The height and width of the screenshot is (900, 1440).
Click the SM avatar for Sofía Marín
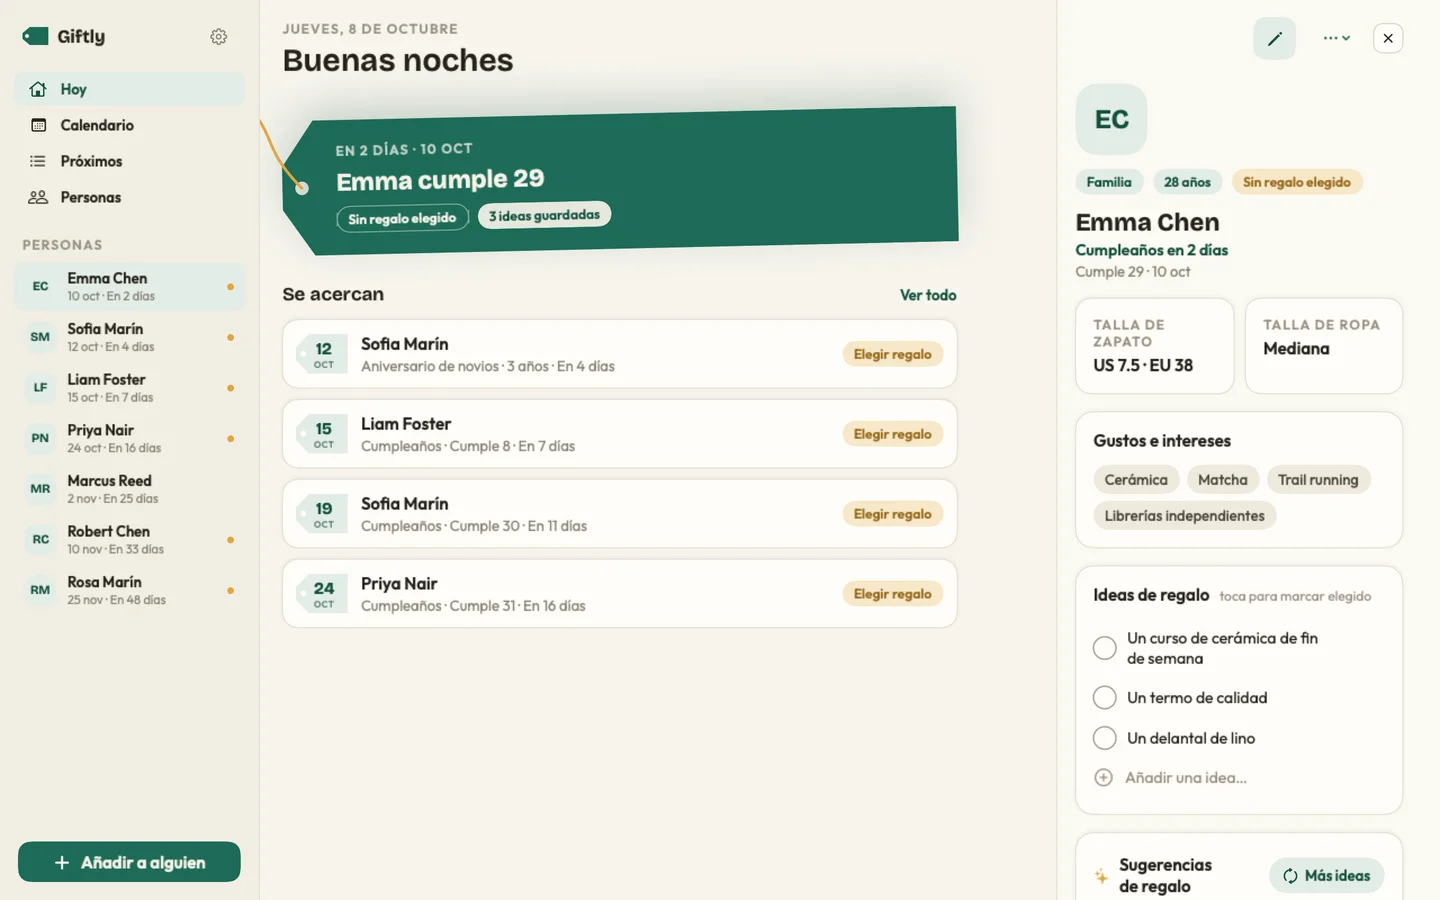(x=40, y=337)
